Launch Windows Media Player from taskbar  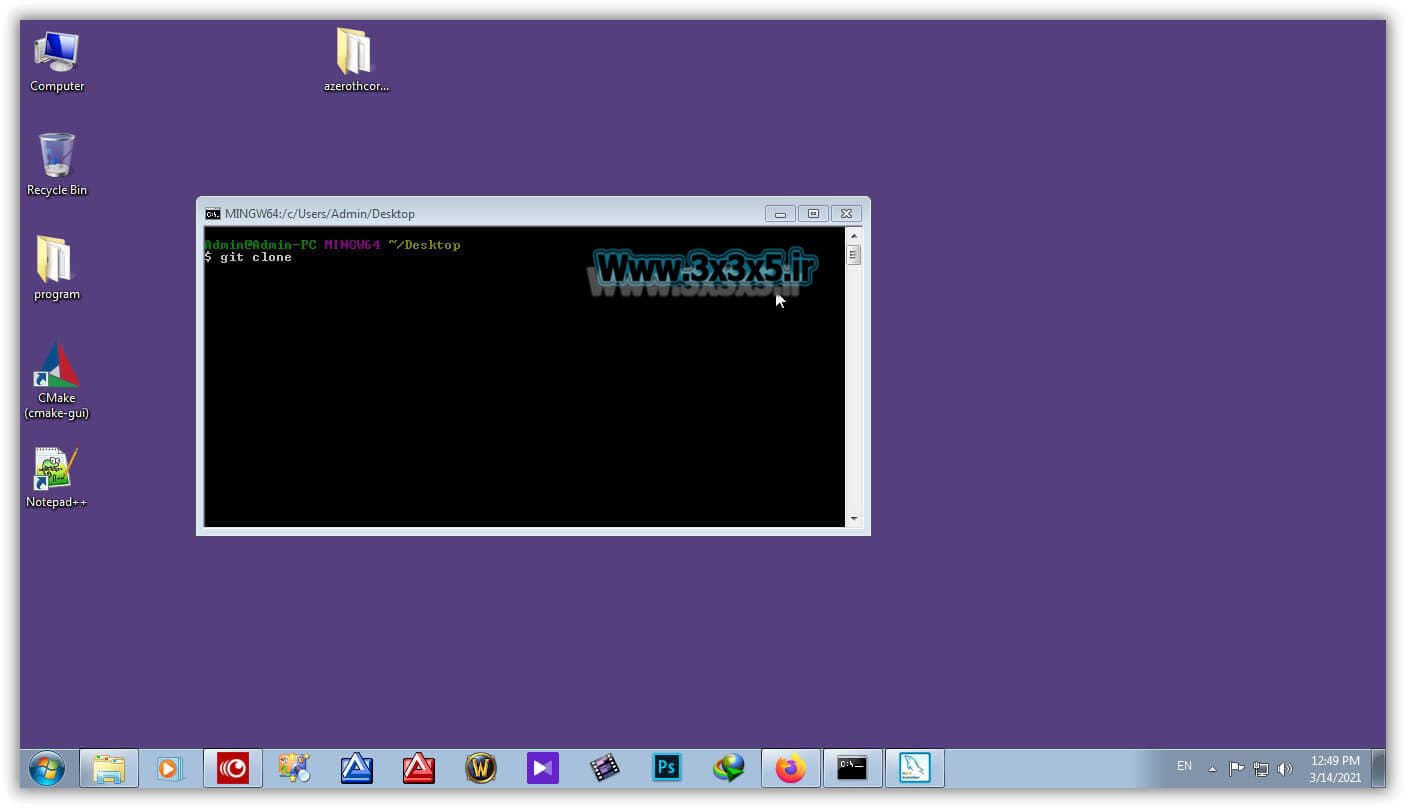click(170, 768)
